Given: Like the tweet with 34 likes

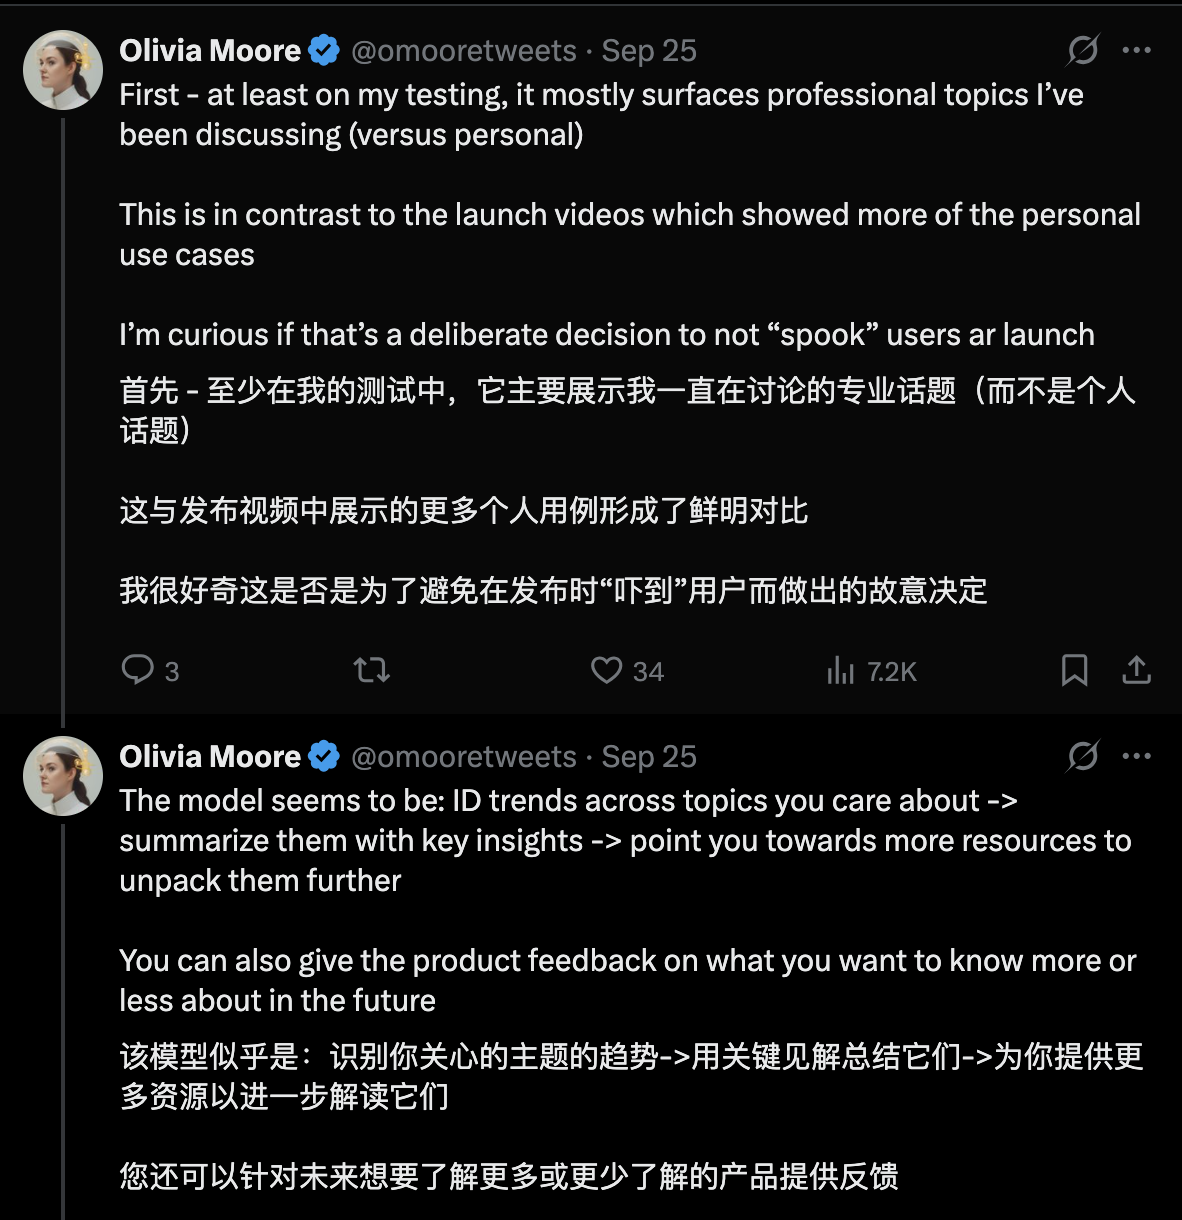Looking at the screenshot, I should coord(606,669).
